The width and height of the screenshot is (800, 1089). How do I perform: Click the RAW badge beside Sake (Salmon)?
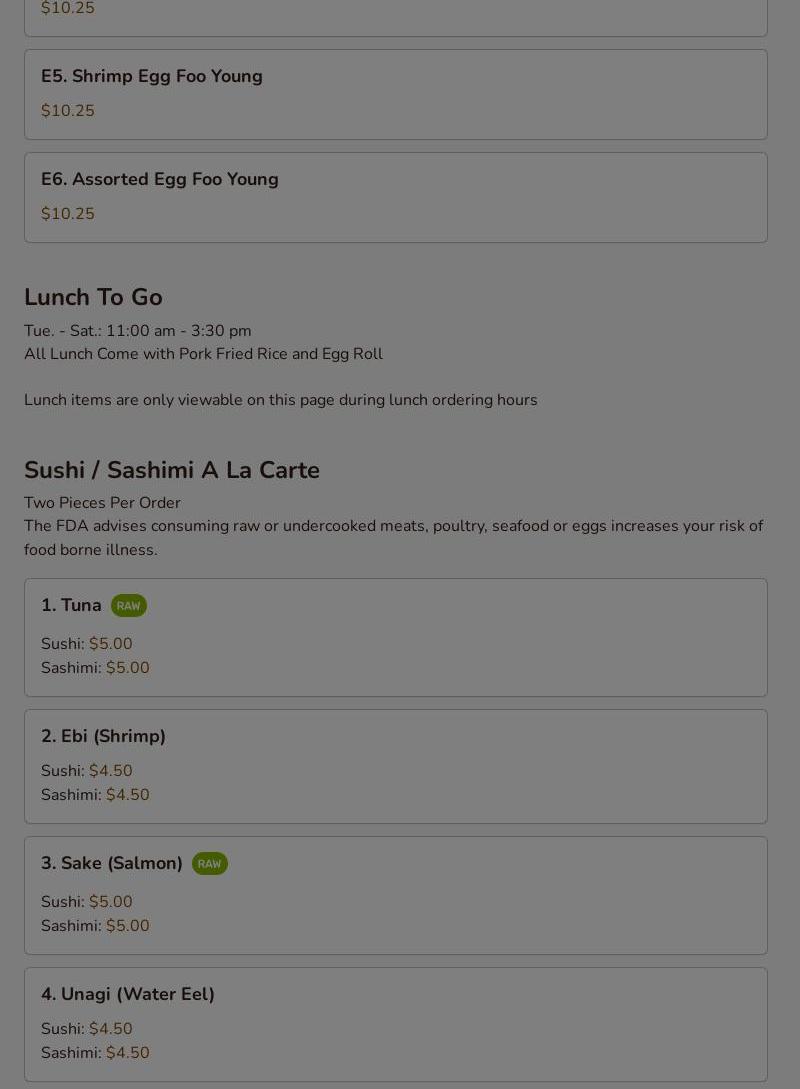[210, 863]
